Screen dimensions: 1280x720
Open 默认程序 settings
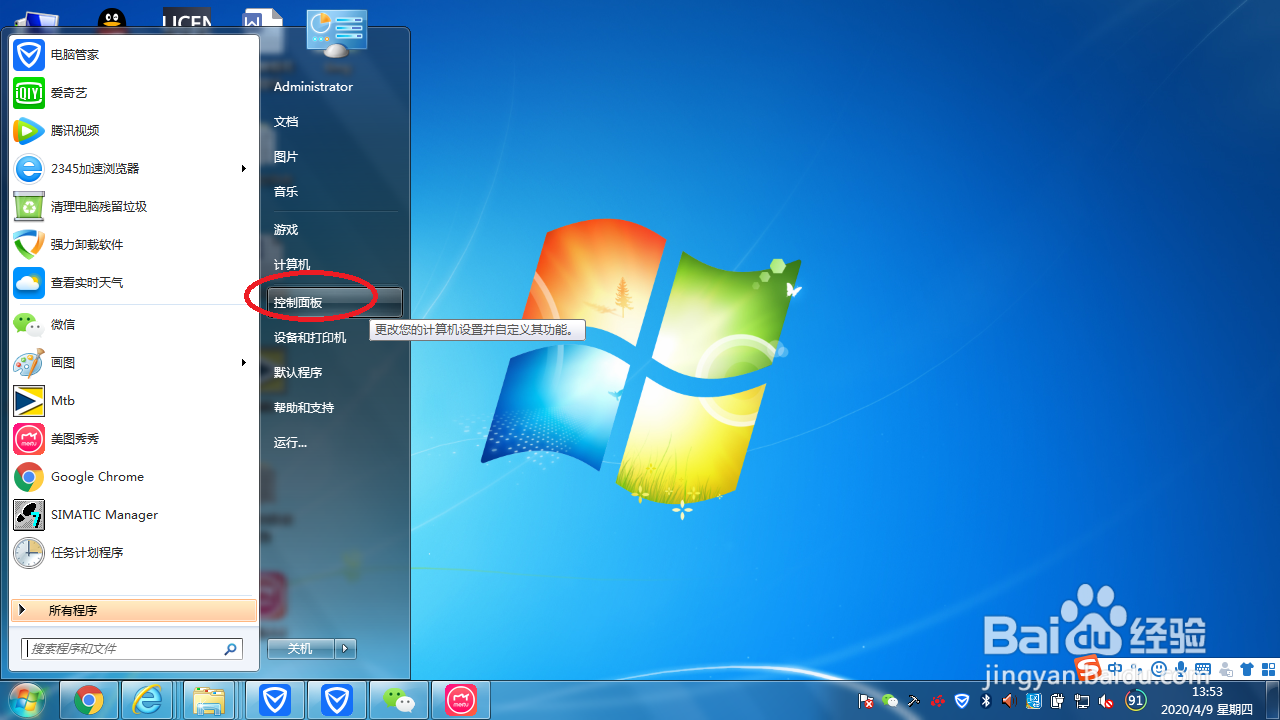[x=335, y=372]
